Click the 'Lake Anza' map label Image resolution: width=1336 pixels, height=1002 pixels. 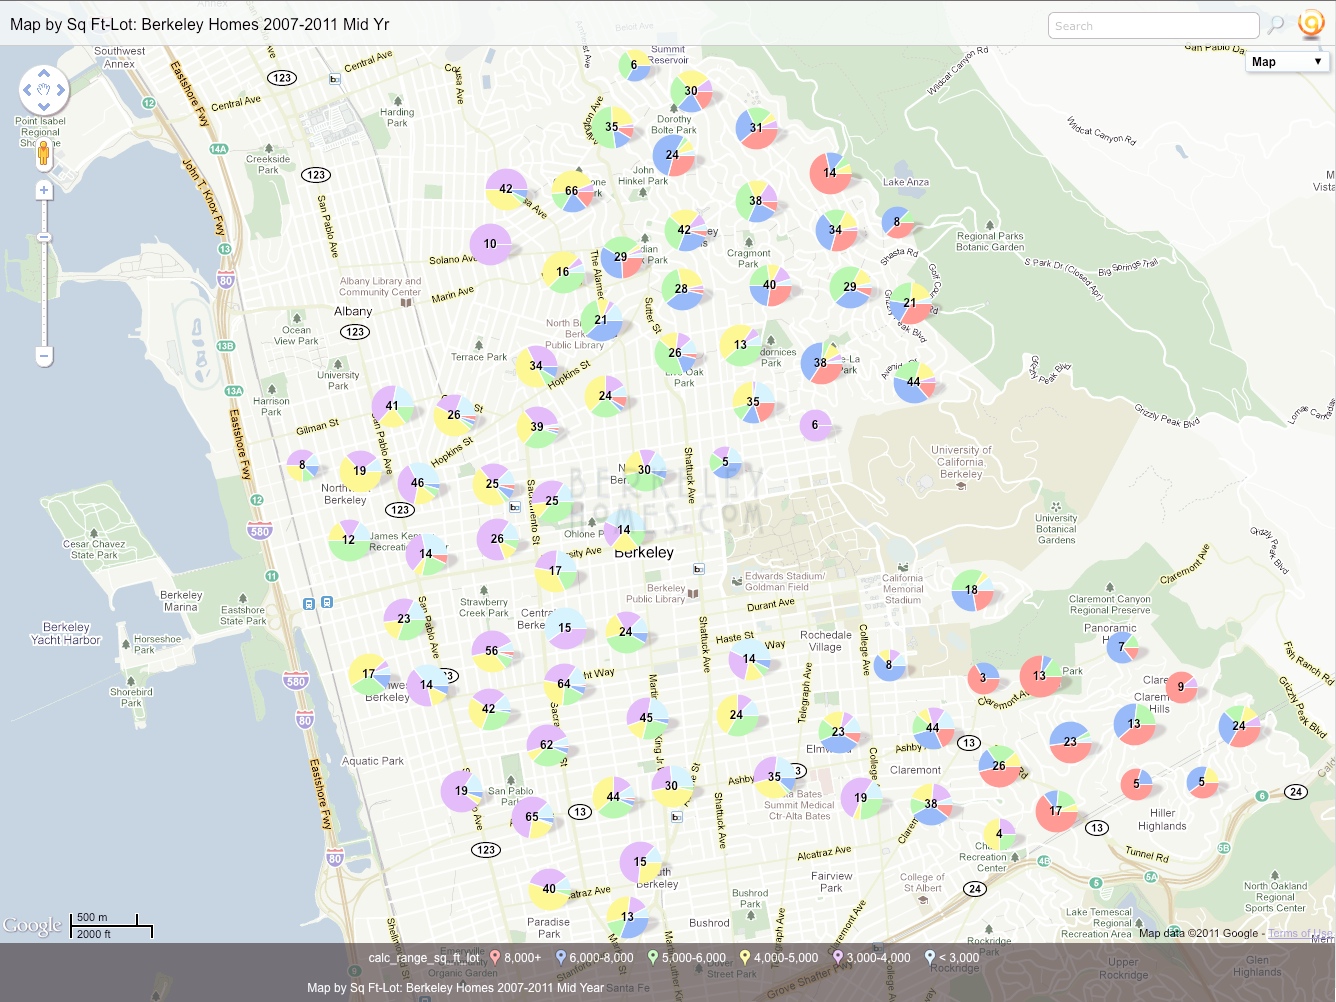pos(906,182)
